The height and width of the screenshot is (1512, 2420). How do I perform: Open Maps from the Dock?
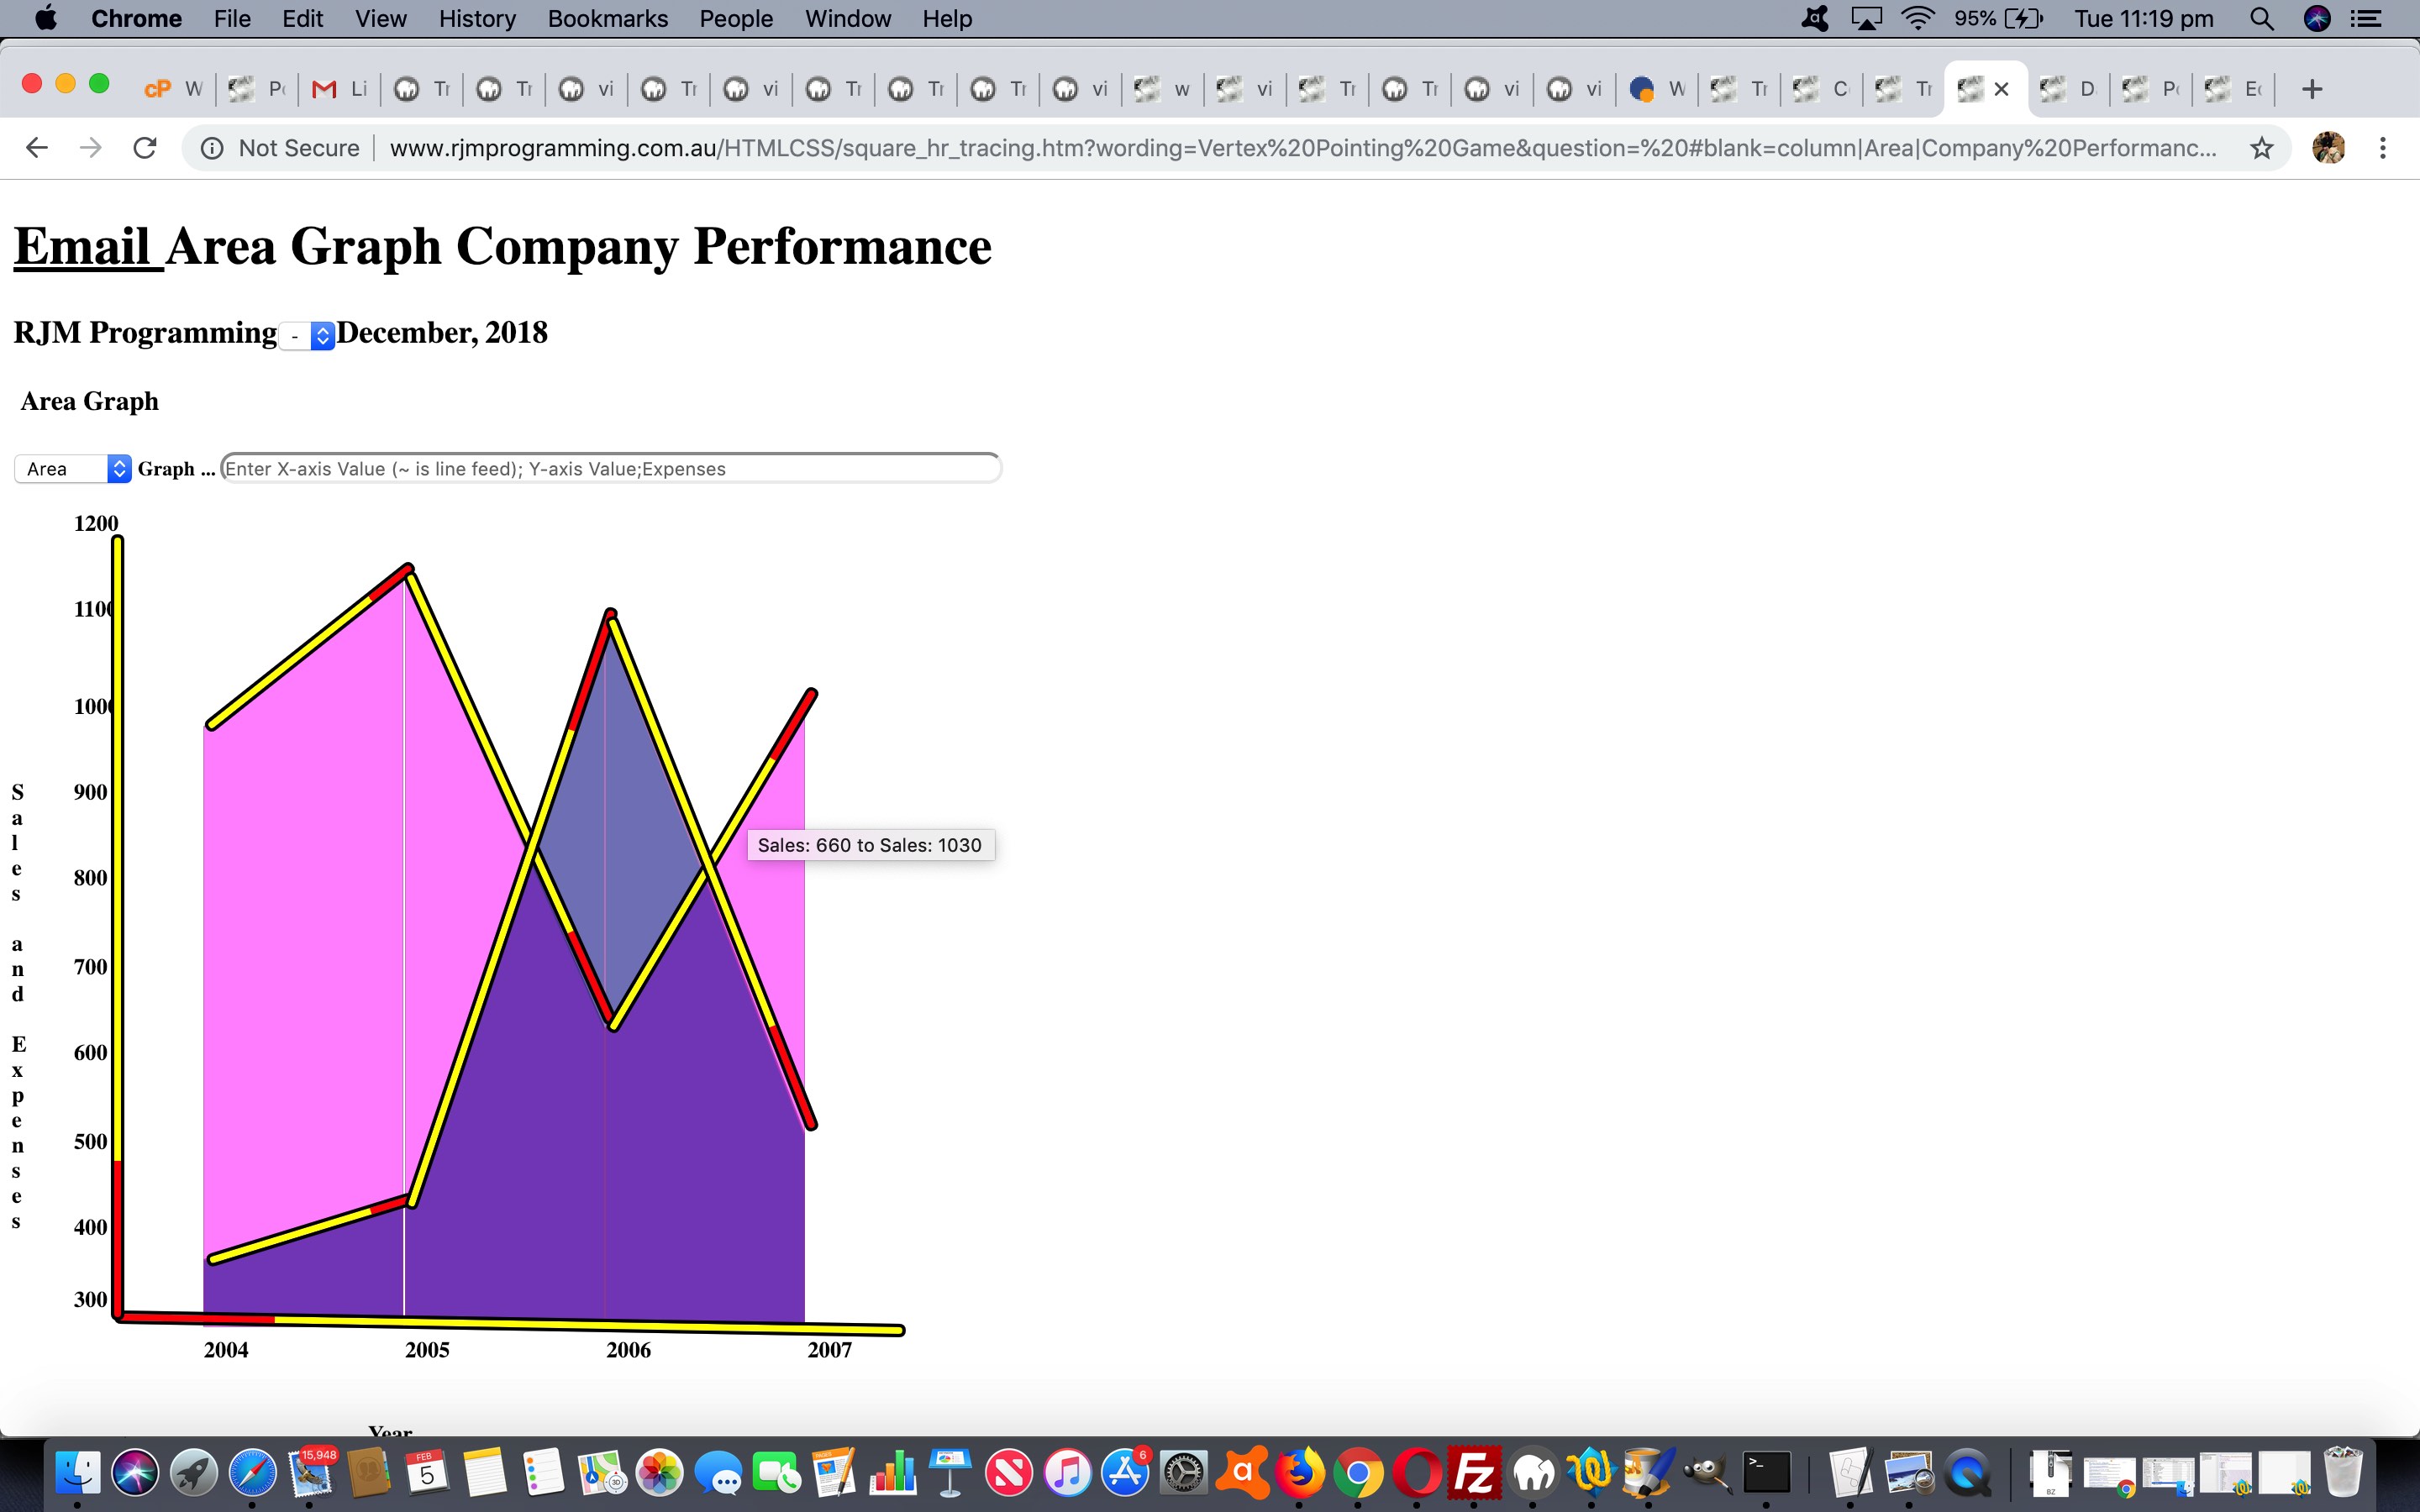[x=601, y=1472]
